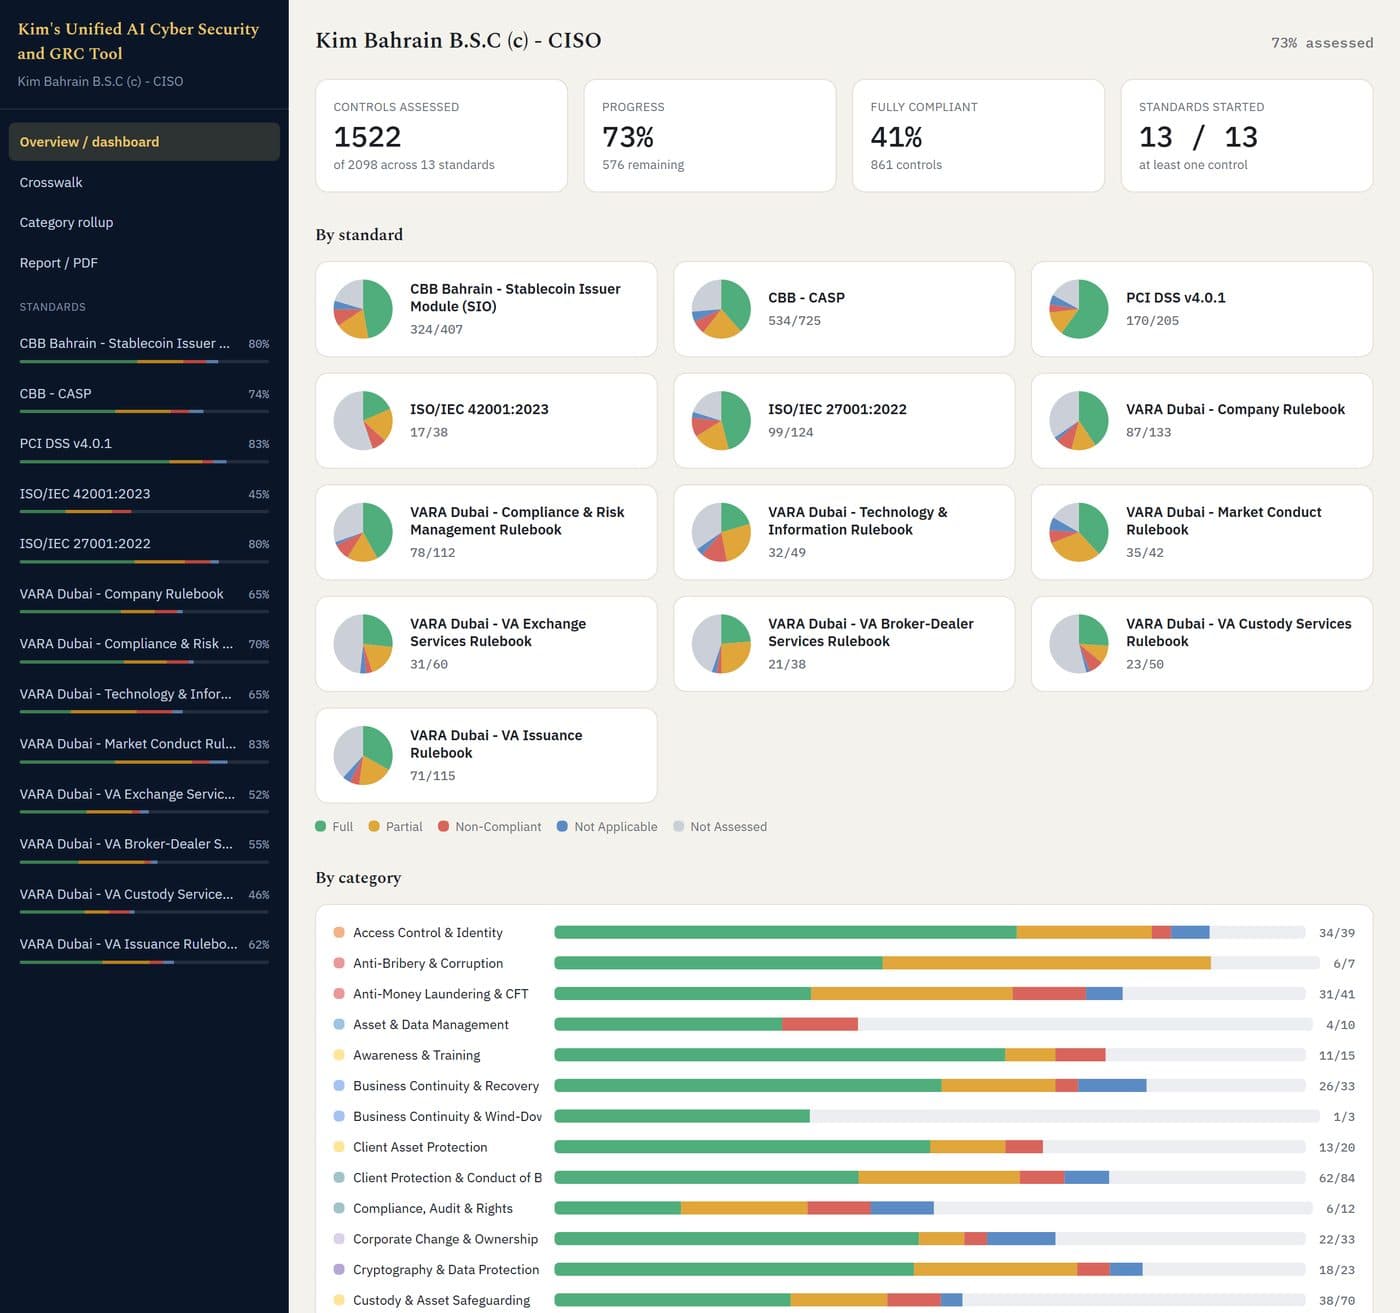The width and height of the screenshot is (1400, 1313).
Task: Click the Market Conduct Rulebook pie chart
Action: (x=1079, y=532)
